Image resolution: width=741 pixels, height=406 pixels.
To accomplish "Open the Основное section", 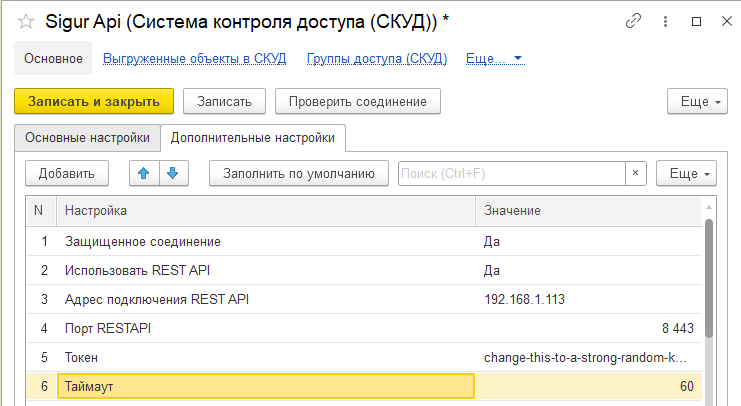I will pos(53,59).
